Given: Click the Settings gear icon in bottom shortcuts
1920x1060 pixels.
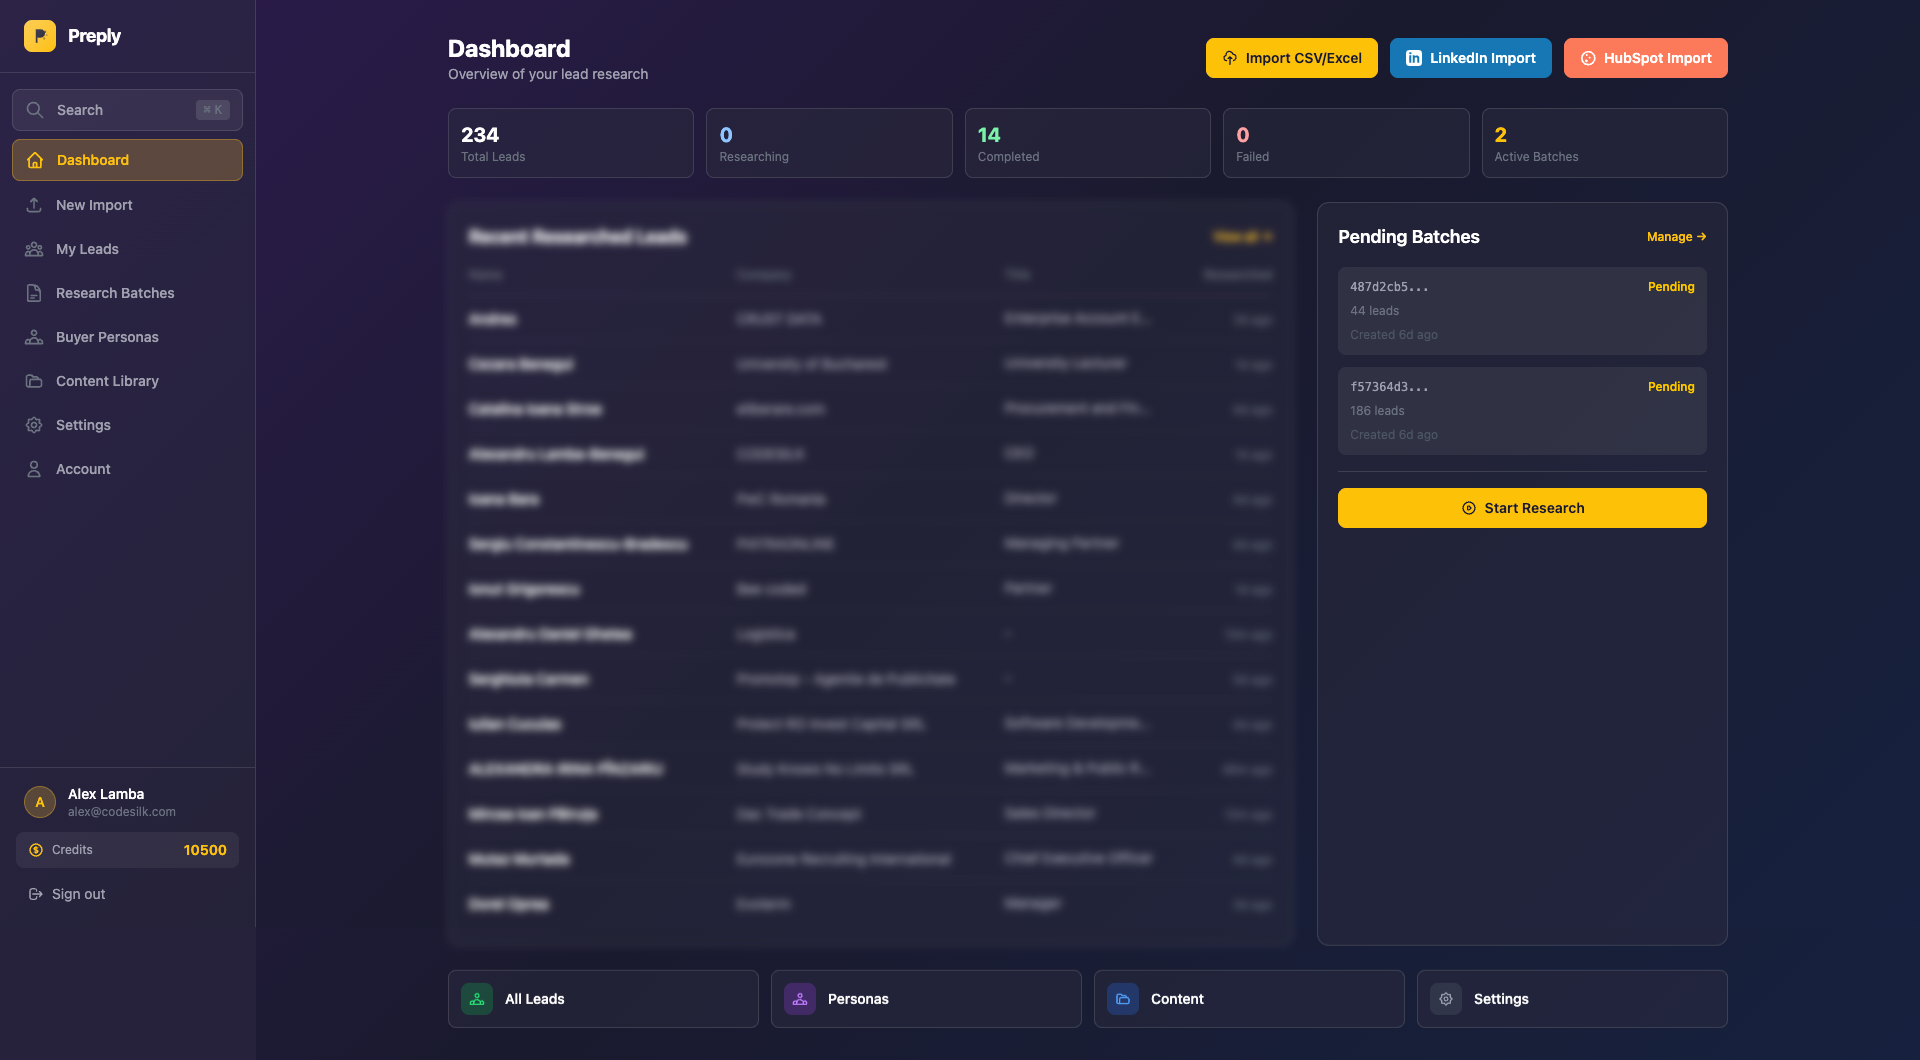Looking at the screenshot, I should [x=1446, y=999].
